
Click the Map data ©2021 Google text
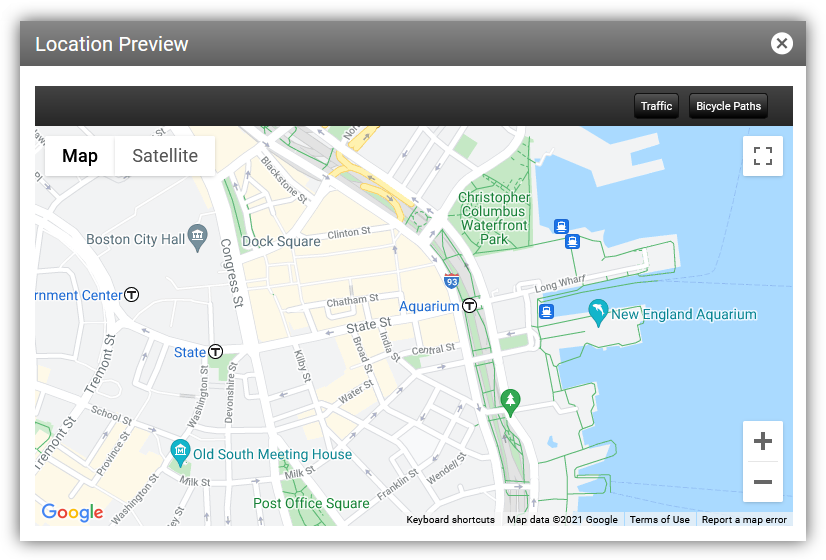click(x=562, y=519)
